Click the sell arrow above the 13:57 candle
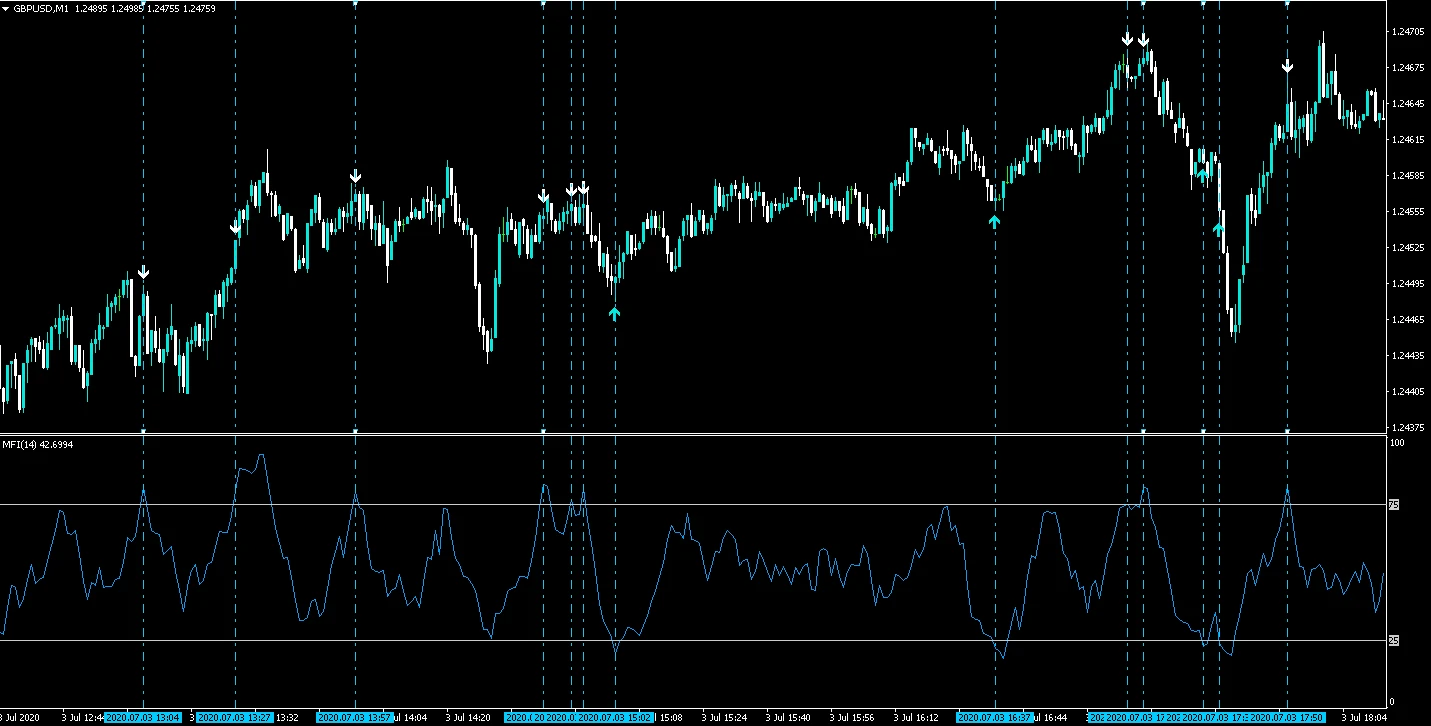The image size is (1431, 726). point(355,177)
